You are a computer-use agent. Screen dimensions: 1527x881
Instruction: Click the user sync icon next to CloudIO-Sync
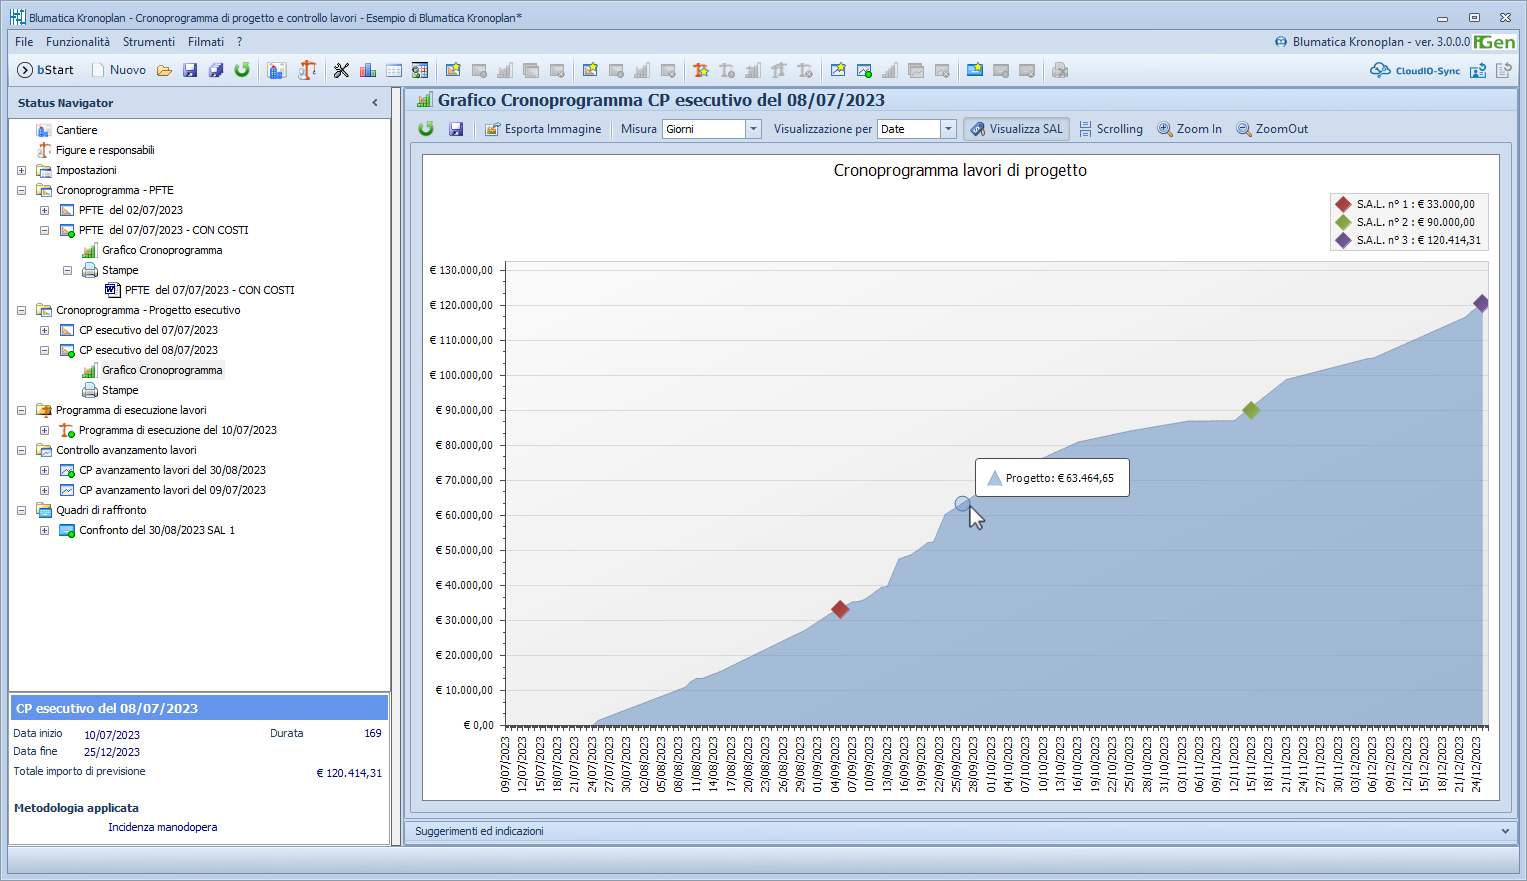pyautogui.click(x=1478, y=70)
